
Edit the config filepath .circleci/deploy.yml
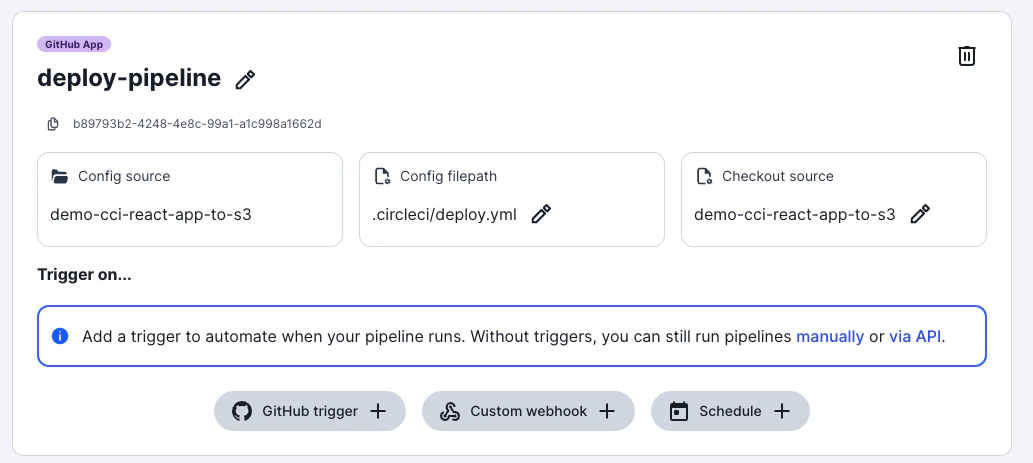tap(541, 214)
